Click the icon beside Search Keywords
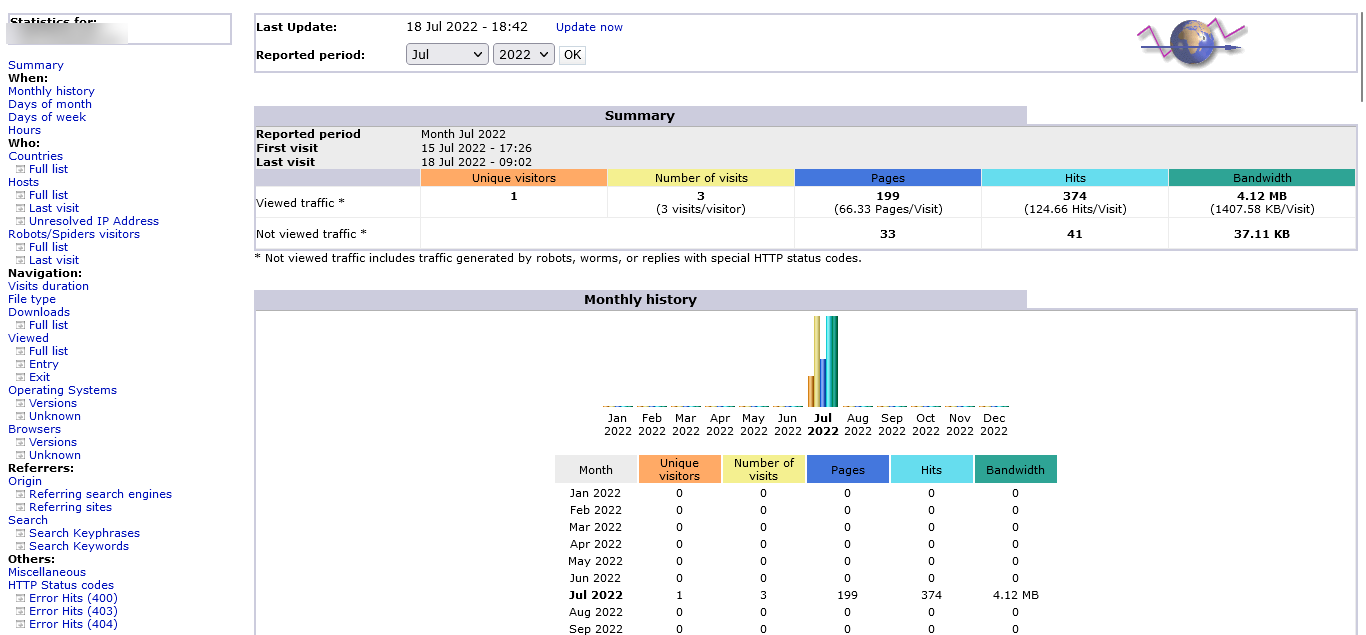Screen dimensions: 1366x635 [20, 547]
